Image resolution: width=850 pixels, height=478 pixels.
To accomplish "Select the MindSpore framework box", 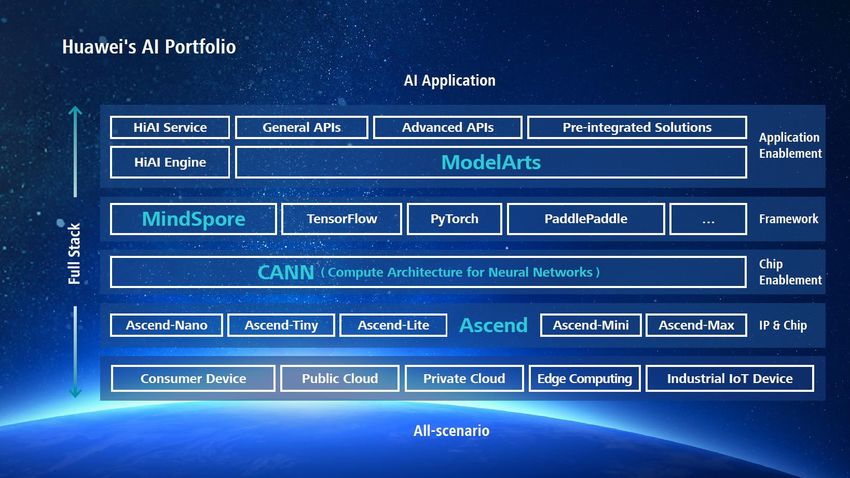I will click(x=194, y=219).
